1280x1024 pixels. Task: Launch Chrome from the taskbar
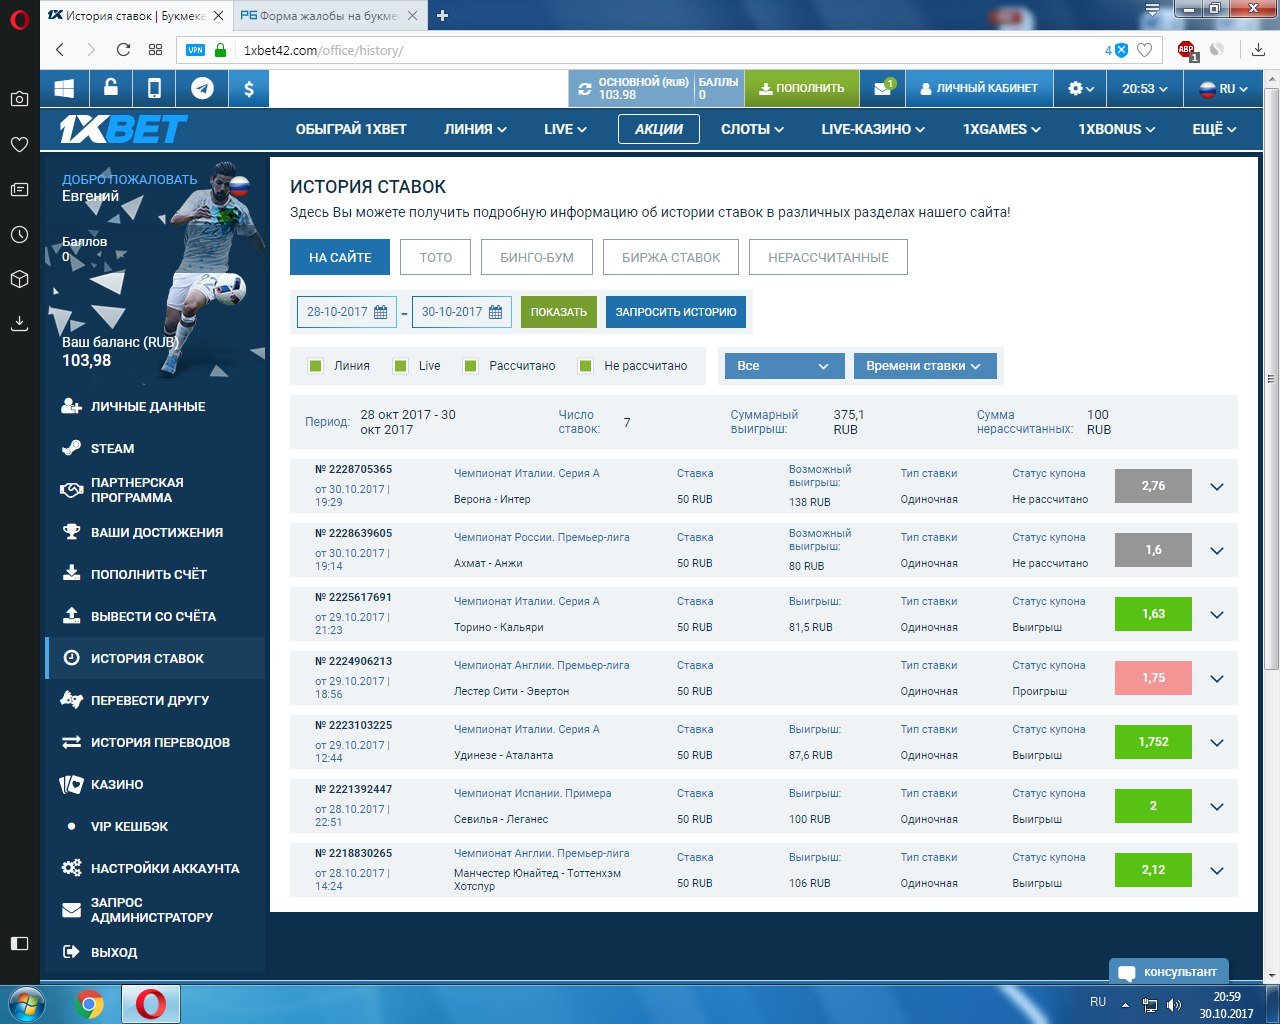[90, 1004]
